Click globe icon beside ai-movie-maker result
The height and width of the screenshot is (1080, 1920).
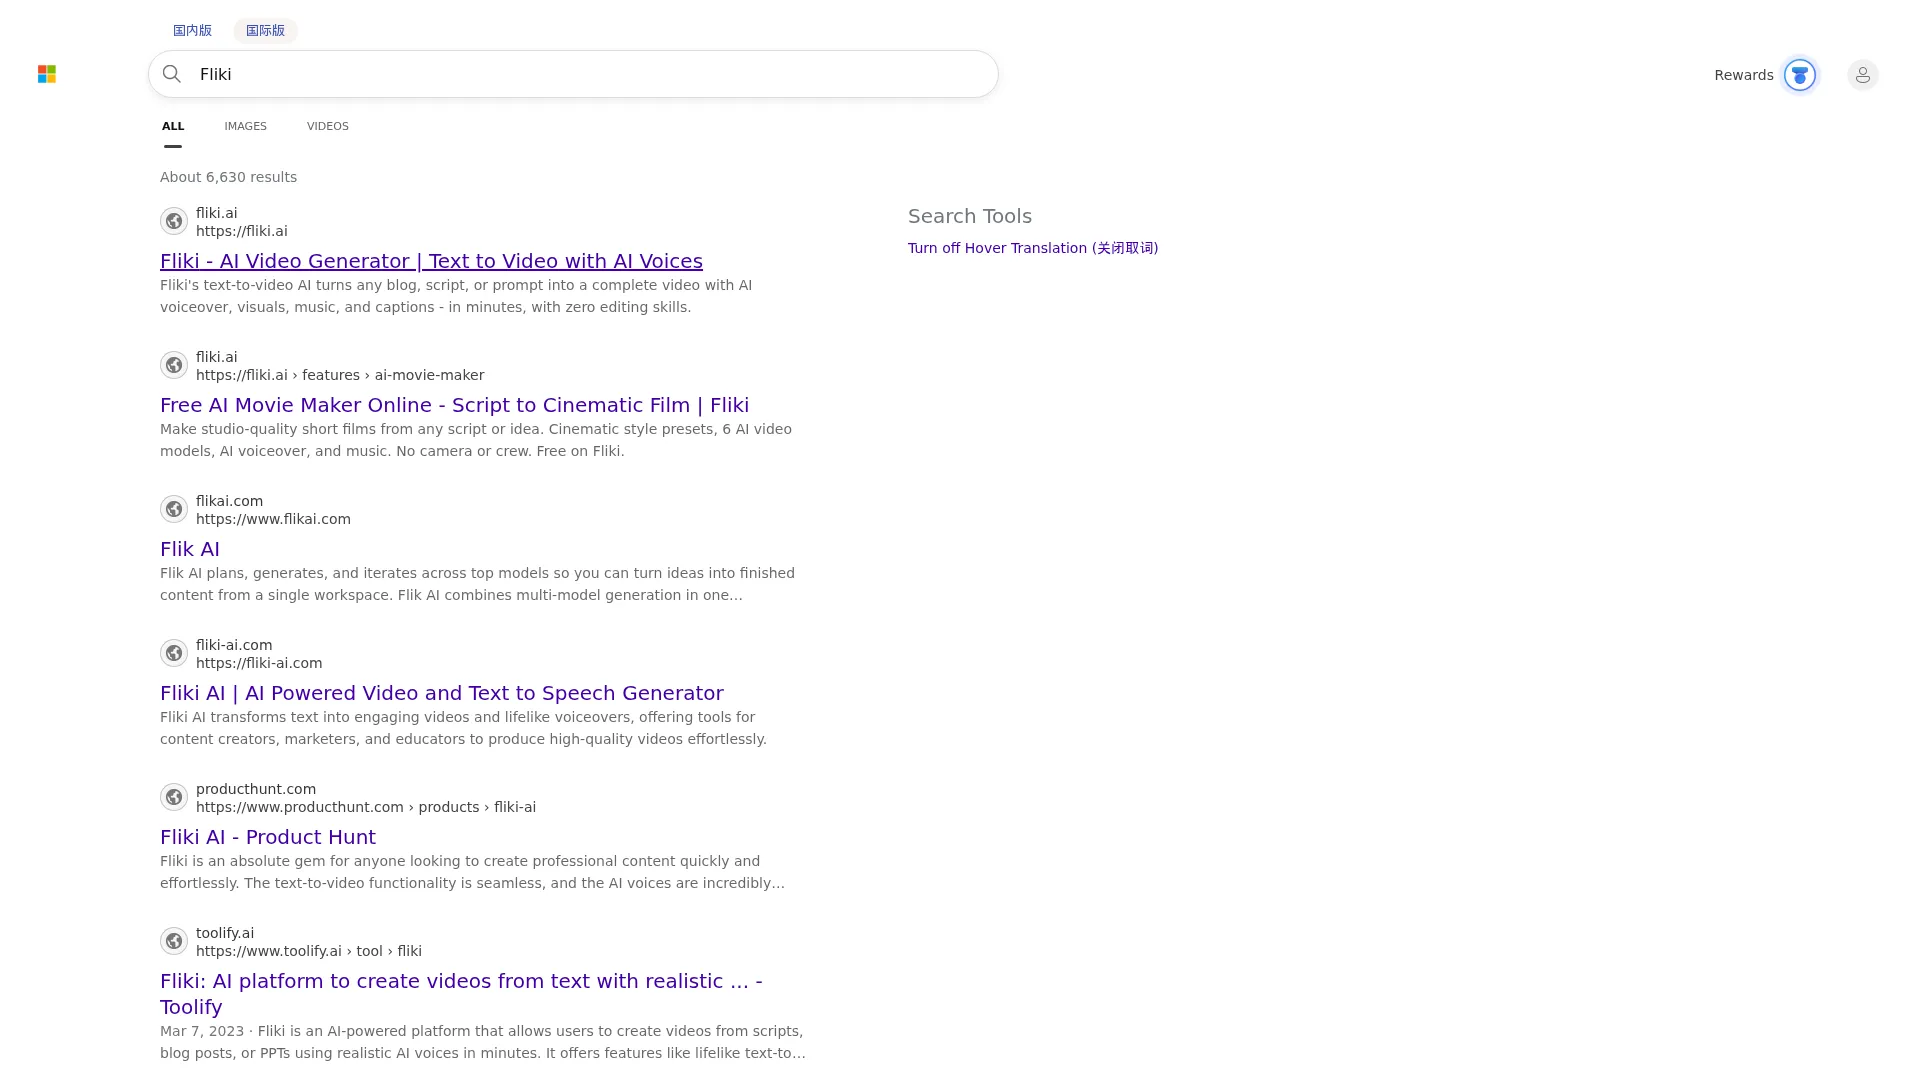[x=174, y=365]
